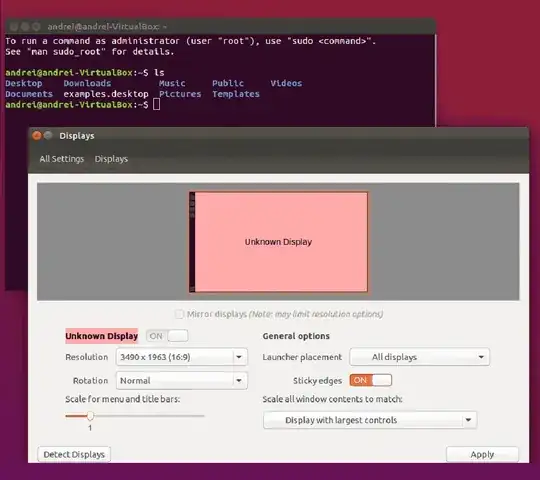This screenshot has width=540, height=480.
Task: Go back to All Settings
Action: click(x=62, y=159)
